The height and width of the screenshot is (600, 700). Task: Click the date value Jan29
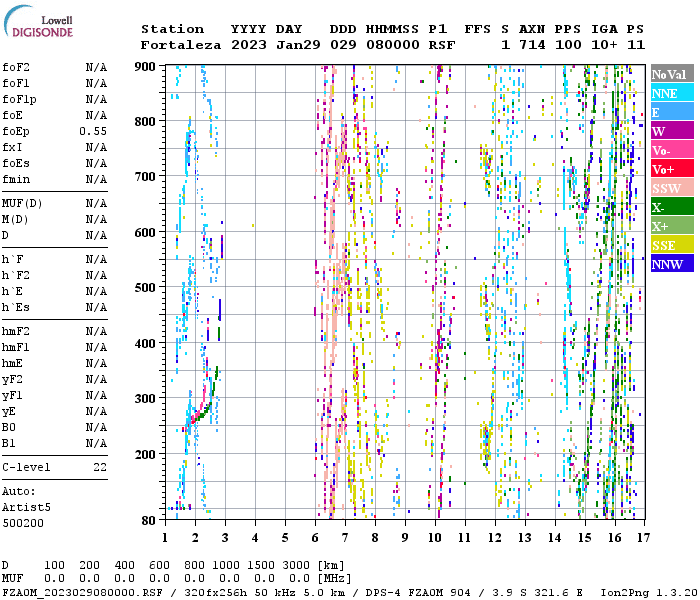298,45
